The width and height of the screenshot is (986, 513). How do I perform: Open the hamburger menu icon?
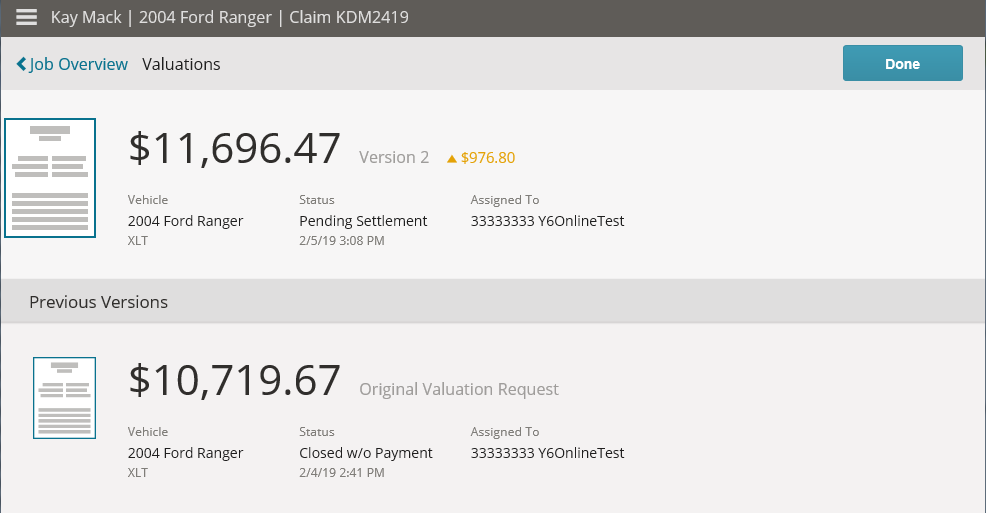(x=26, y=17)
